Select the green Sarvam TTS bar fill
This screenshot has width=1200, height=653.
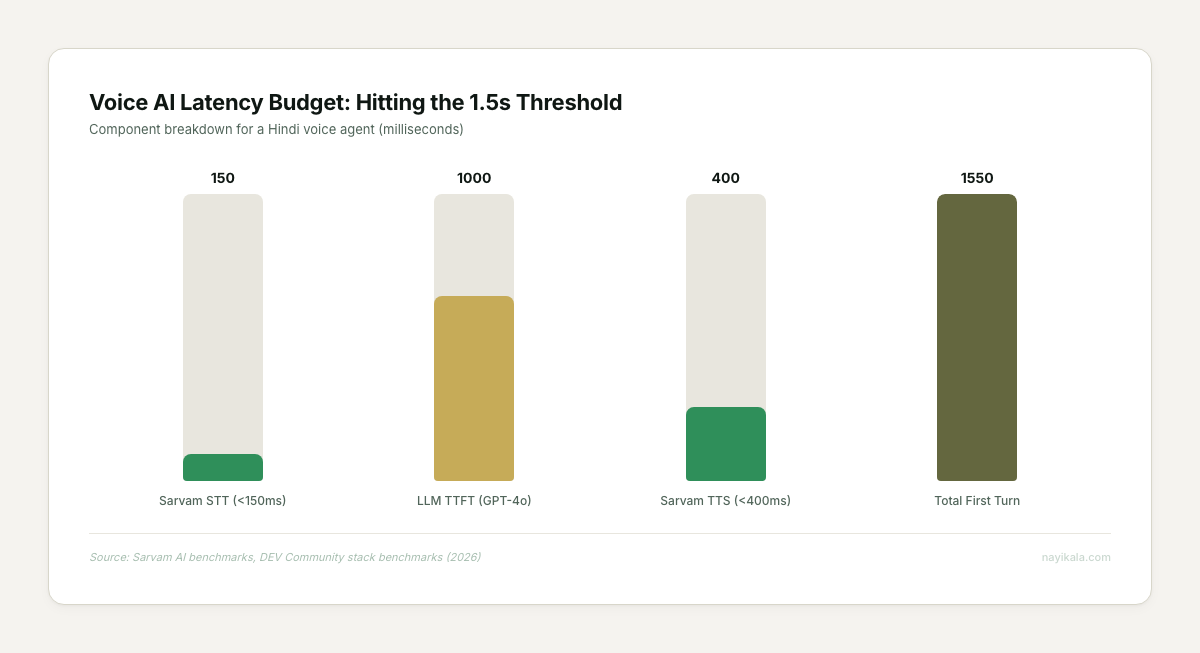click(x=726, y=444)
